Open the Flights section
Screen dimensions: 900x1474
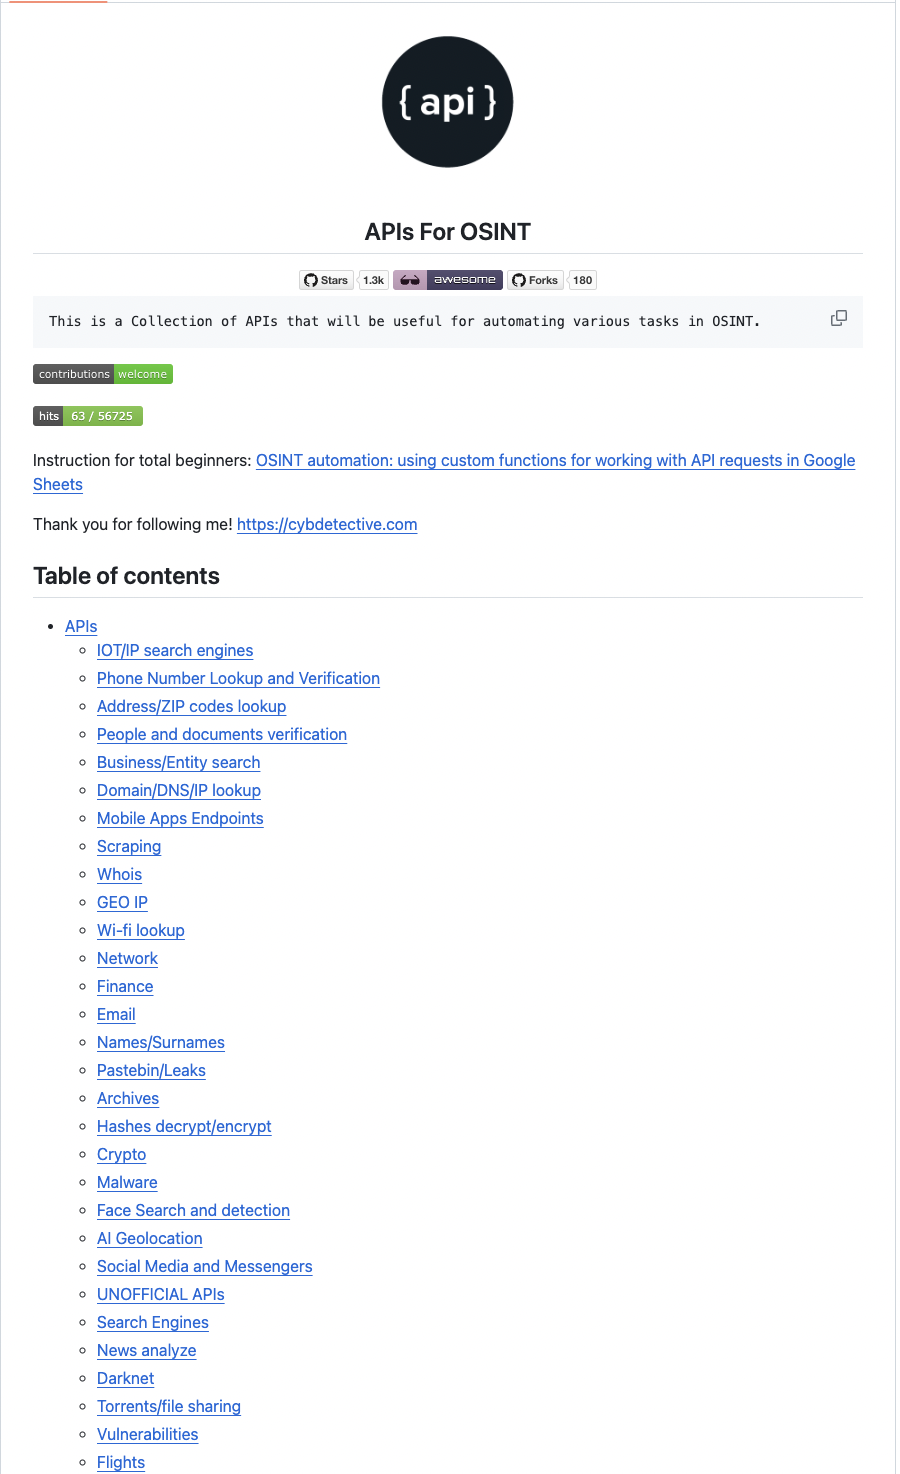point(120,1462)
